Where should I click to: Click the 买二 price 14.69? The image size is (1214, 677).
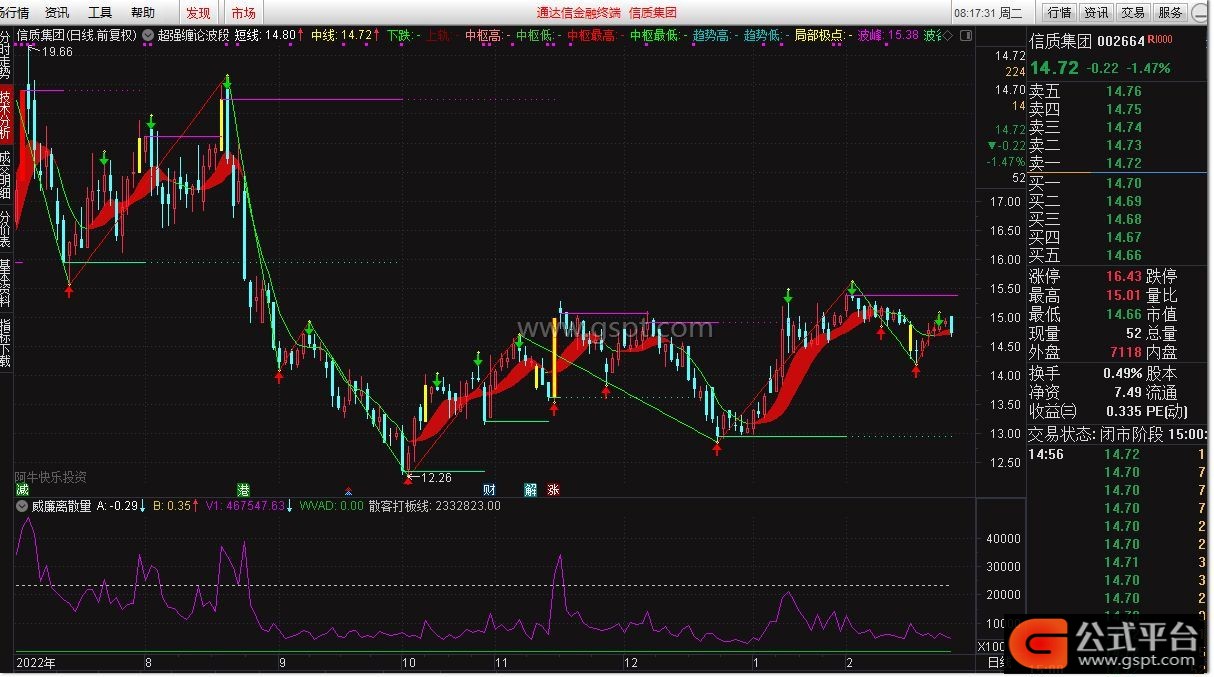pos(1123,201)
